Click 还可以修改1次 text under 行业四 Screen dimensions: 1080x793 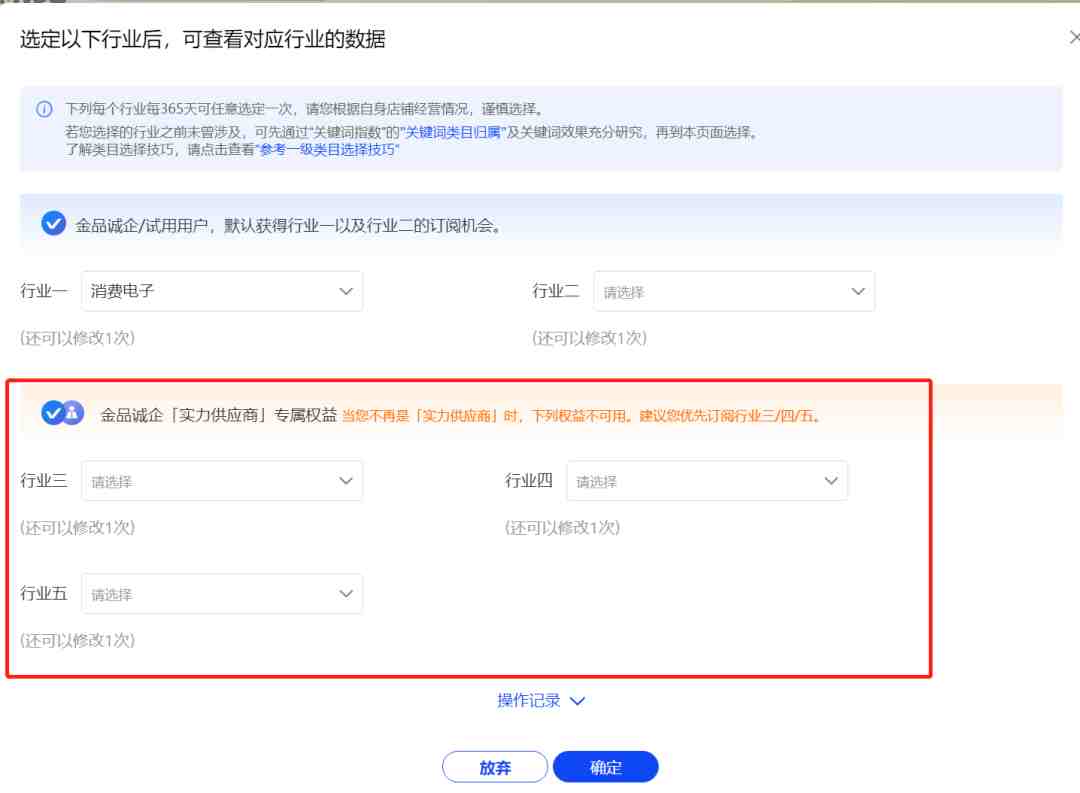coord(562,528)
